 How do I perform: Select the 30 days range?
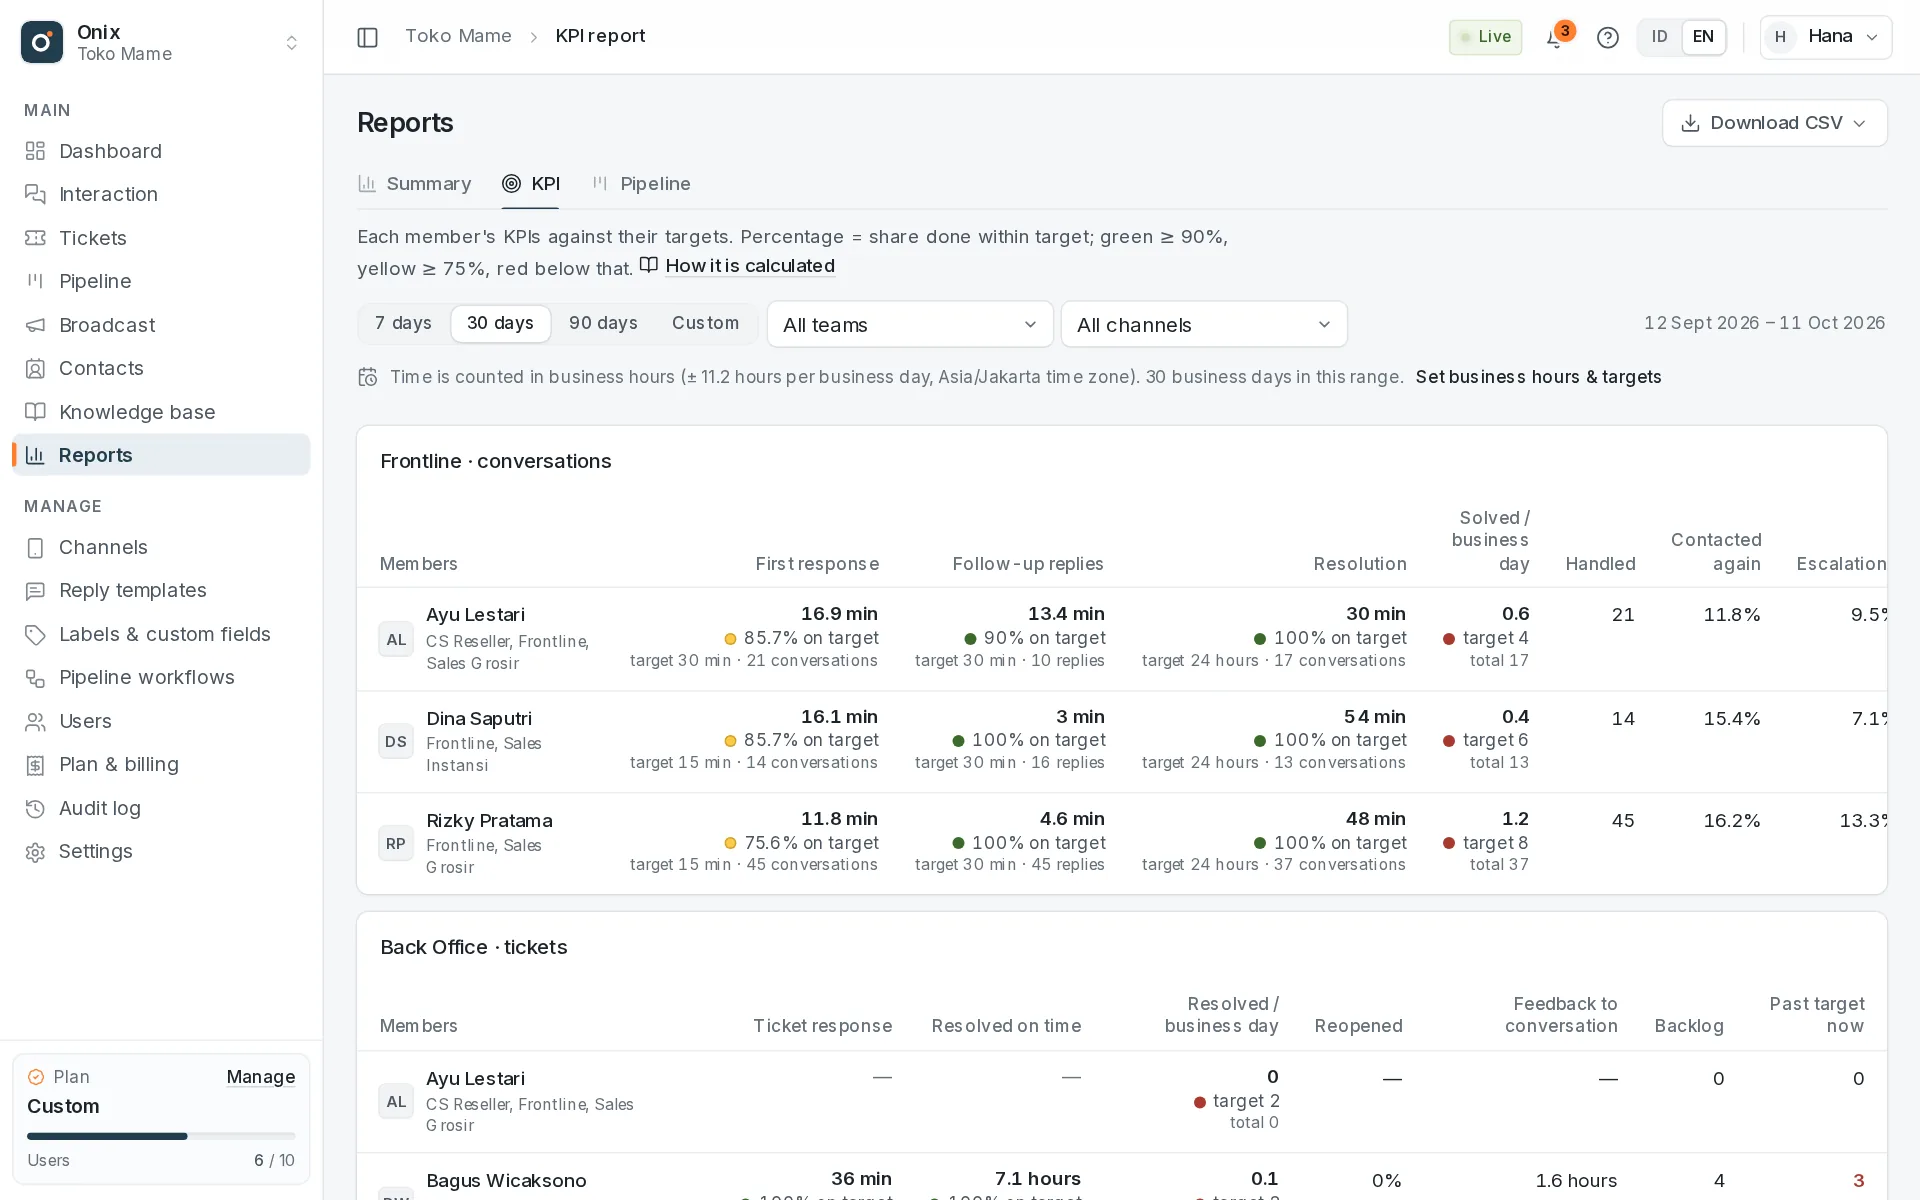pyautogui.click(x=500, y=323)
